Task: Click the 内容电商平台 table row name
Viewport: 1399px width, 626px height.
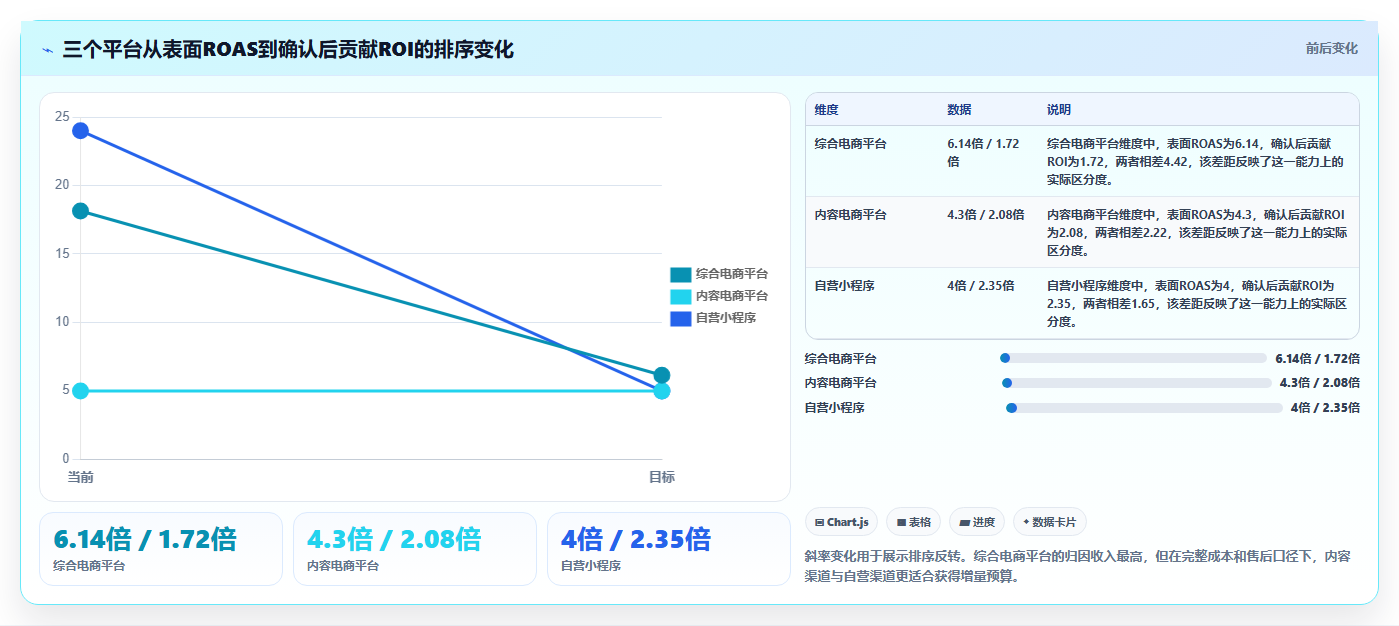Action: pos(850,215)
